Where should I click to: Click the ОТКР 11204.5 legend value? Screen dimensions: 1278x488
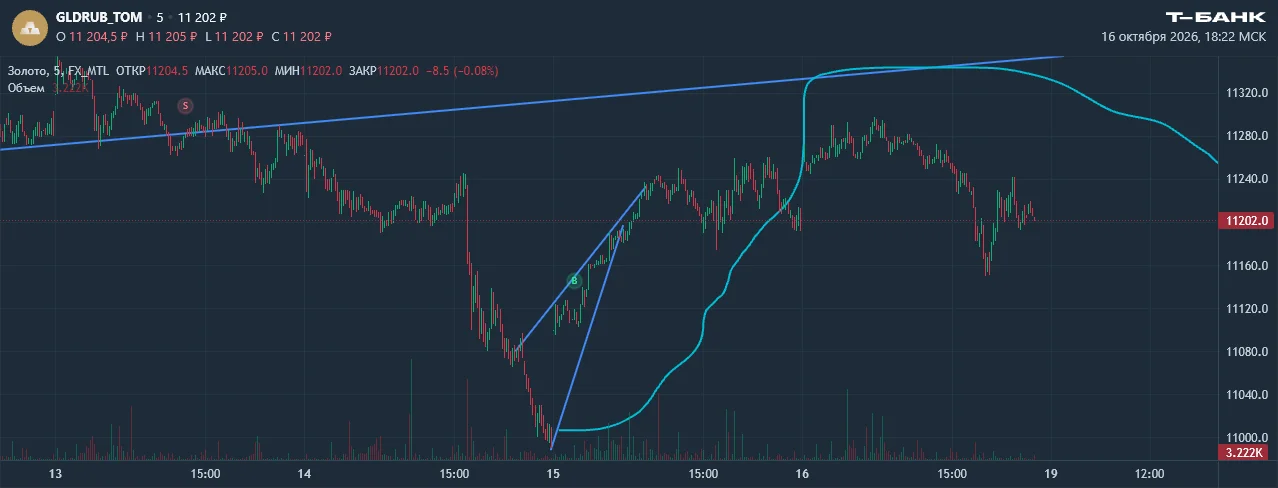coord(152,71)
